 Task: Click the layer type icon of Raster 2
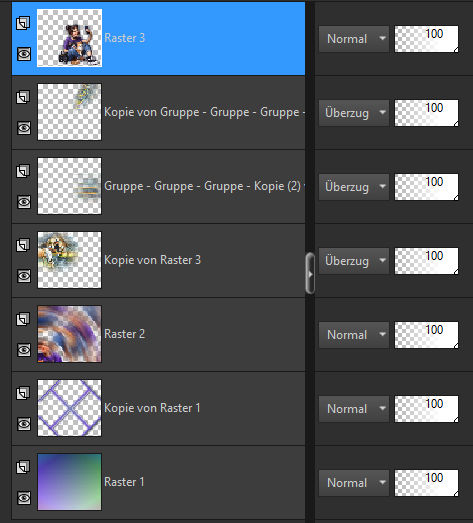click(23, 319)
